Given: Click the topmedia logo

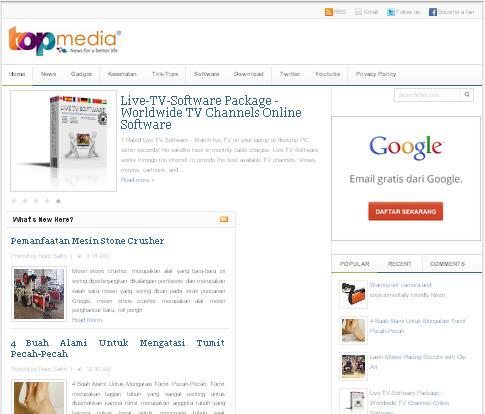Looking at the screenshot, I should click(65, 41).
